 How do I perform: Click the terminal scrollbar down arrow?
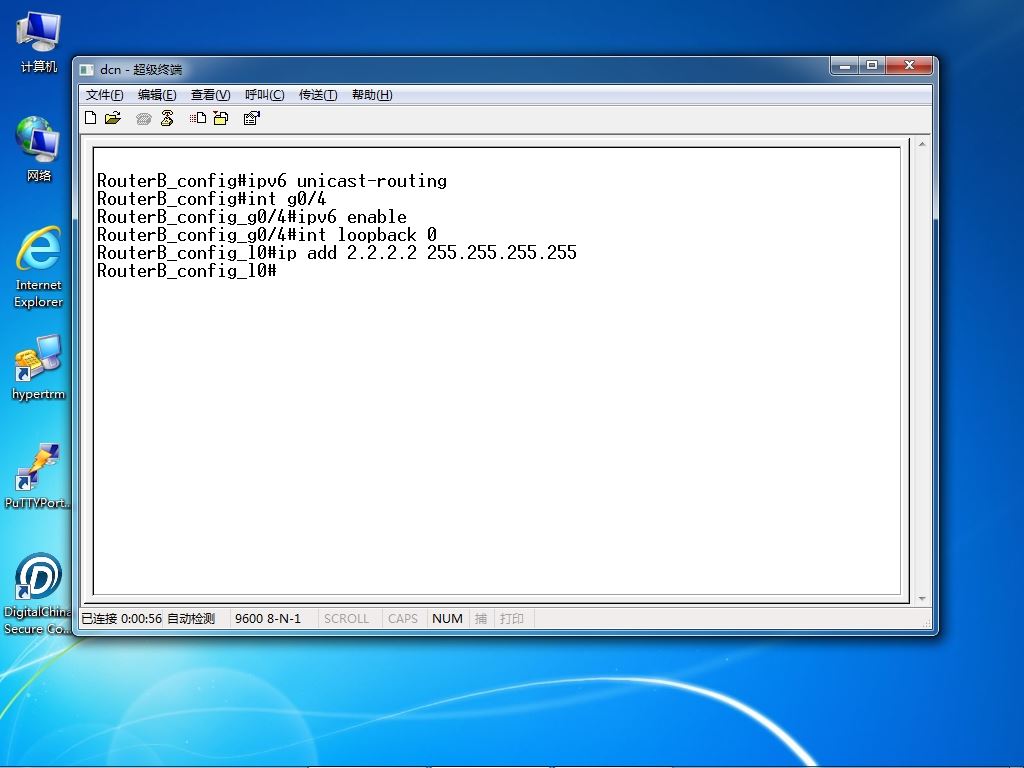coord(921,598)
